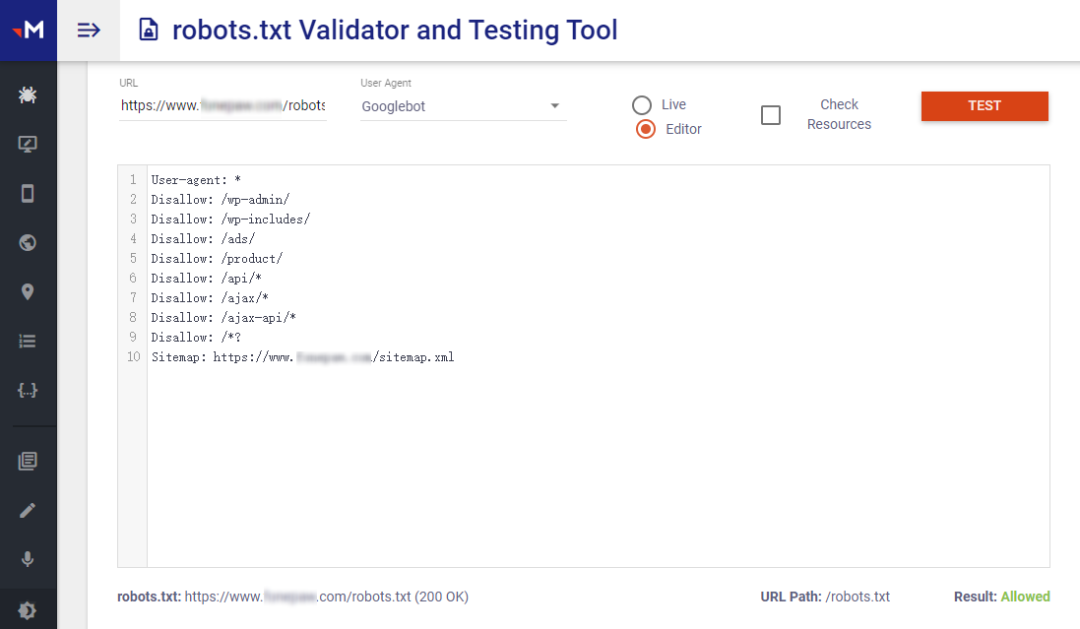Click the 'Disallow: /ads/' line

pos(203,239)
